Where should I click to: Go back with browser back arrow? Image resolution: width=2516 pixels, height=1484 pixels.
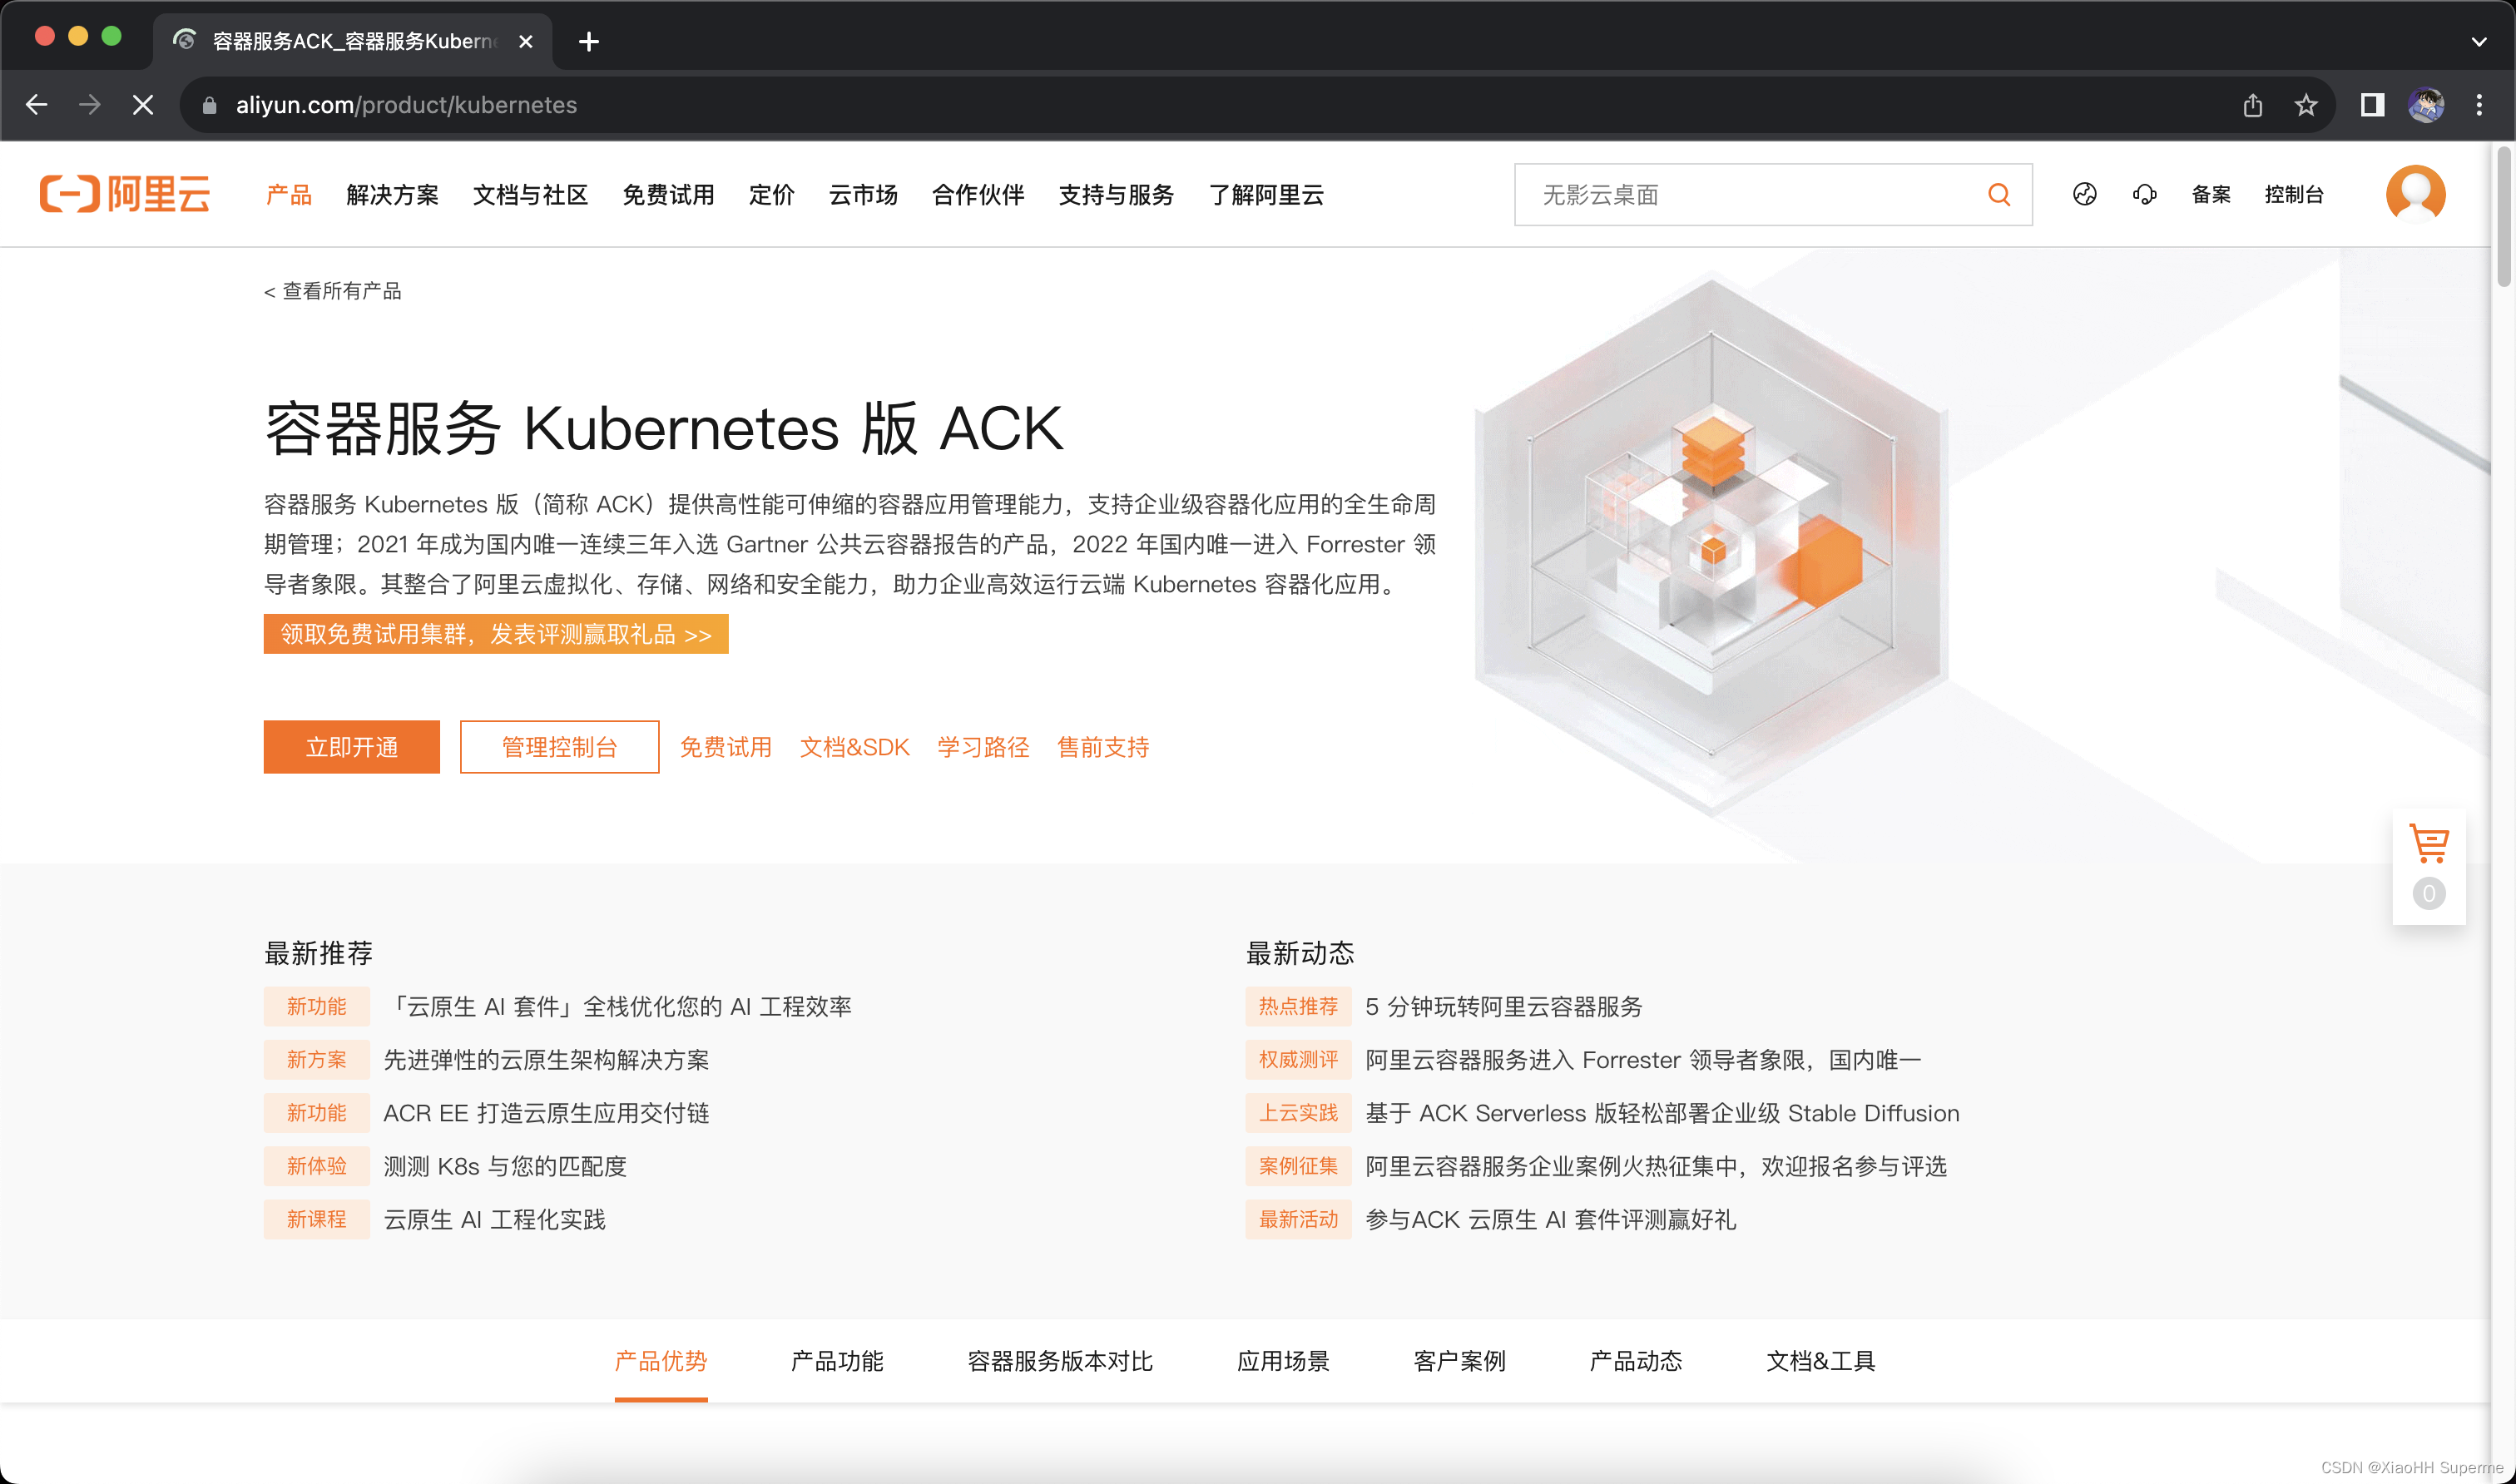point(37,105)
